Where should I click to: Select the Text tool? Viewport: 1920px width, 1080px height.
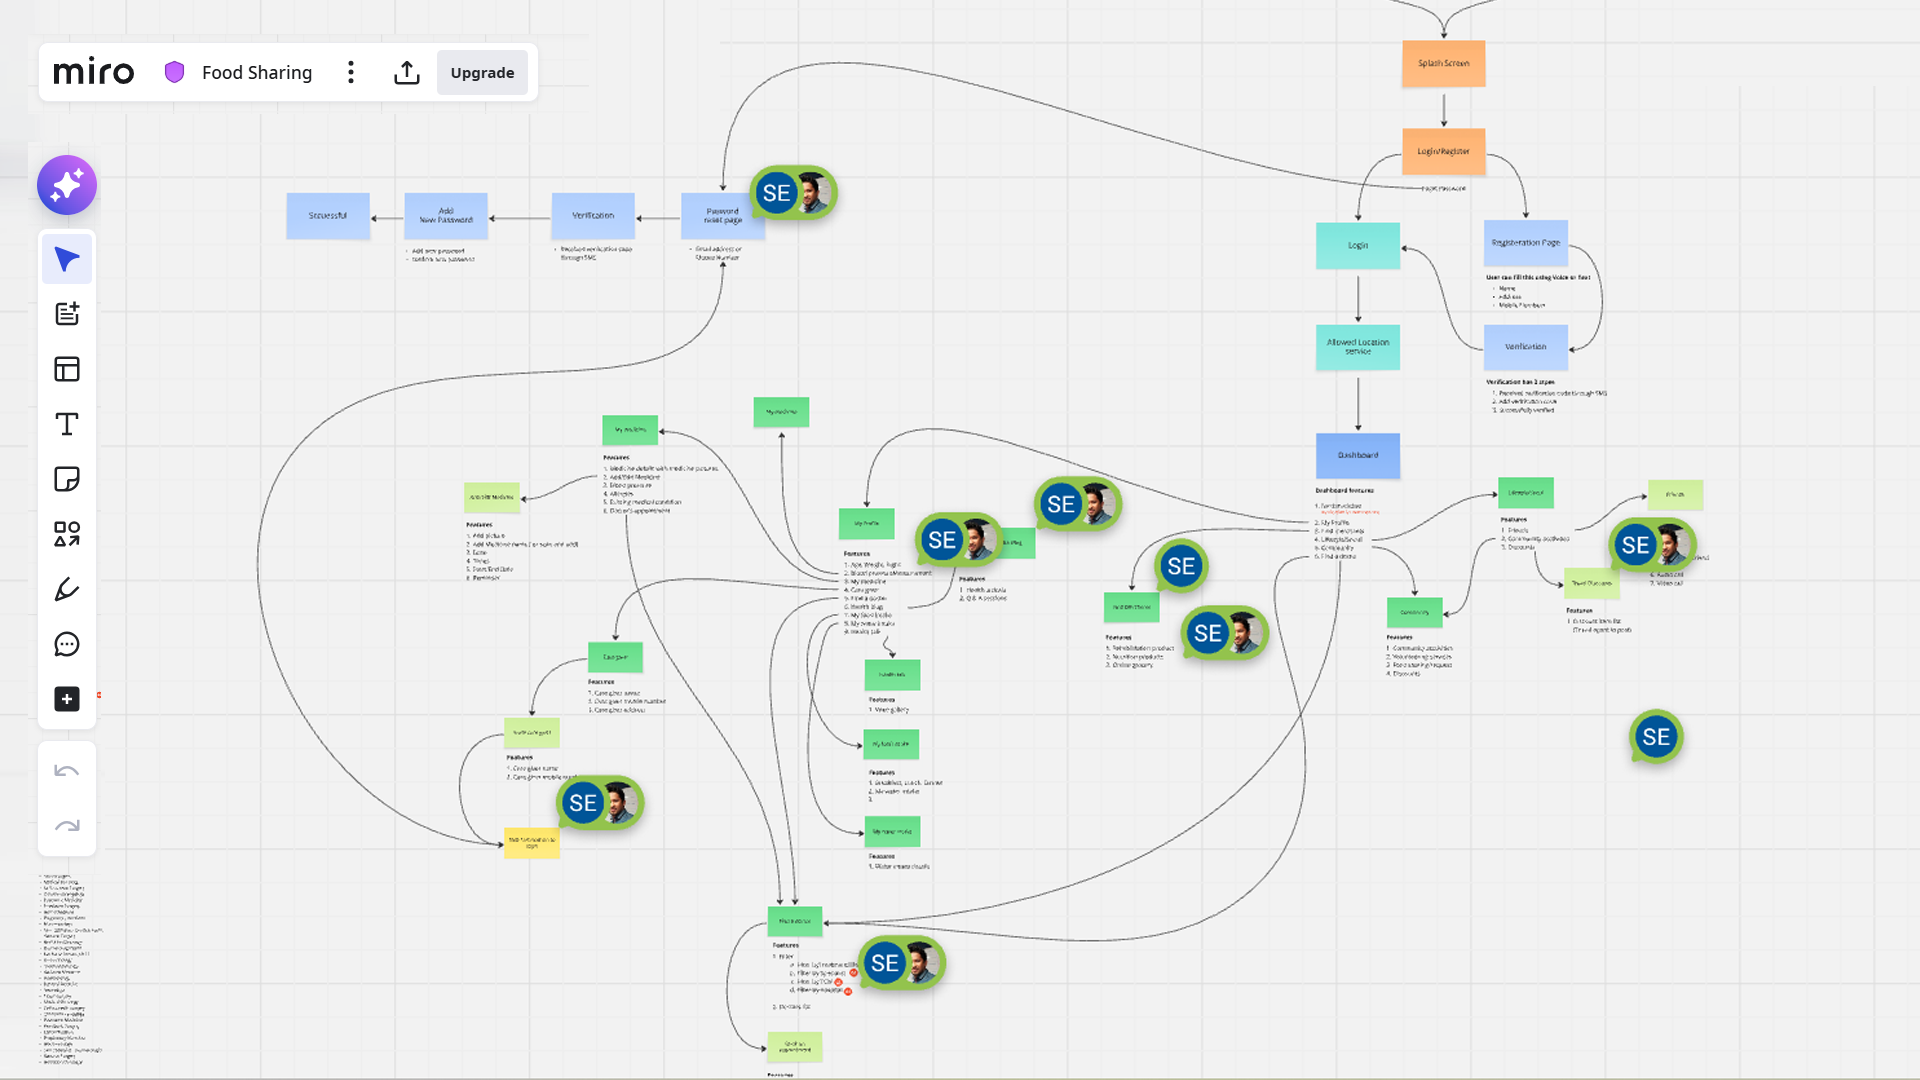click(67, 425)
